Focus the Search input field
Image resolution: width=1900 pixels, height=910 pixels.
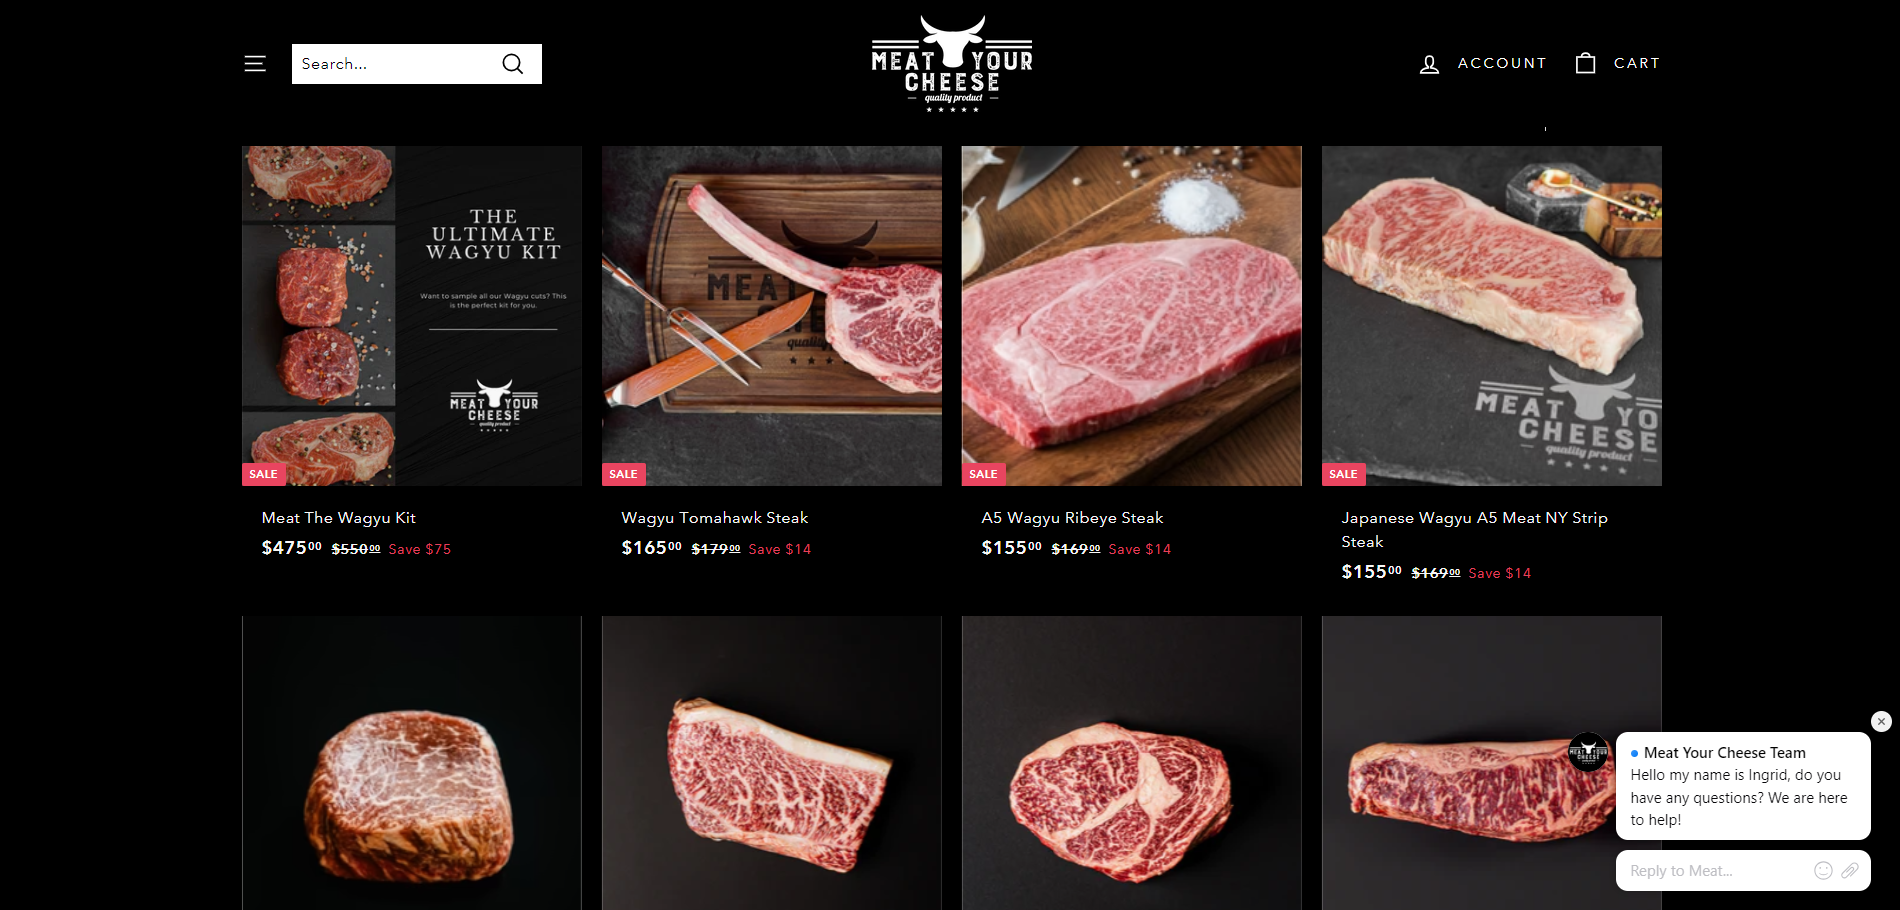click(395, 64)
